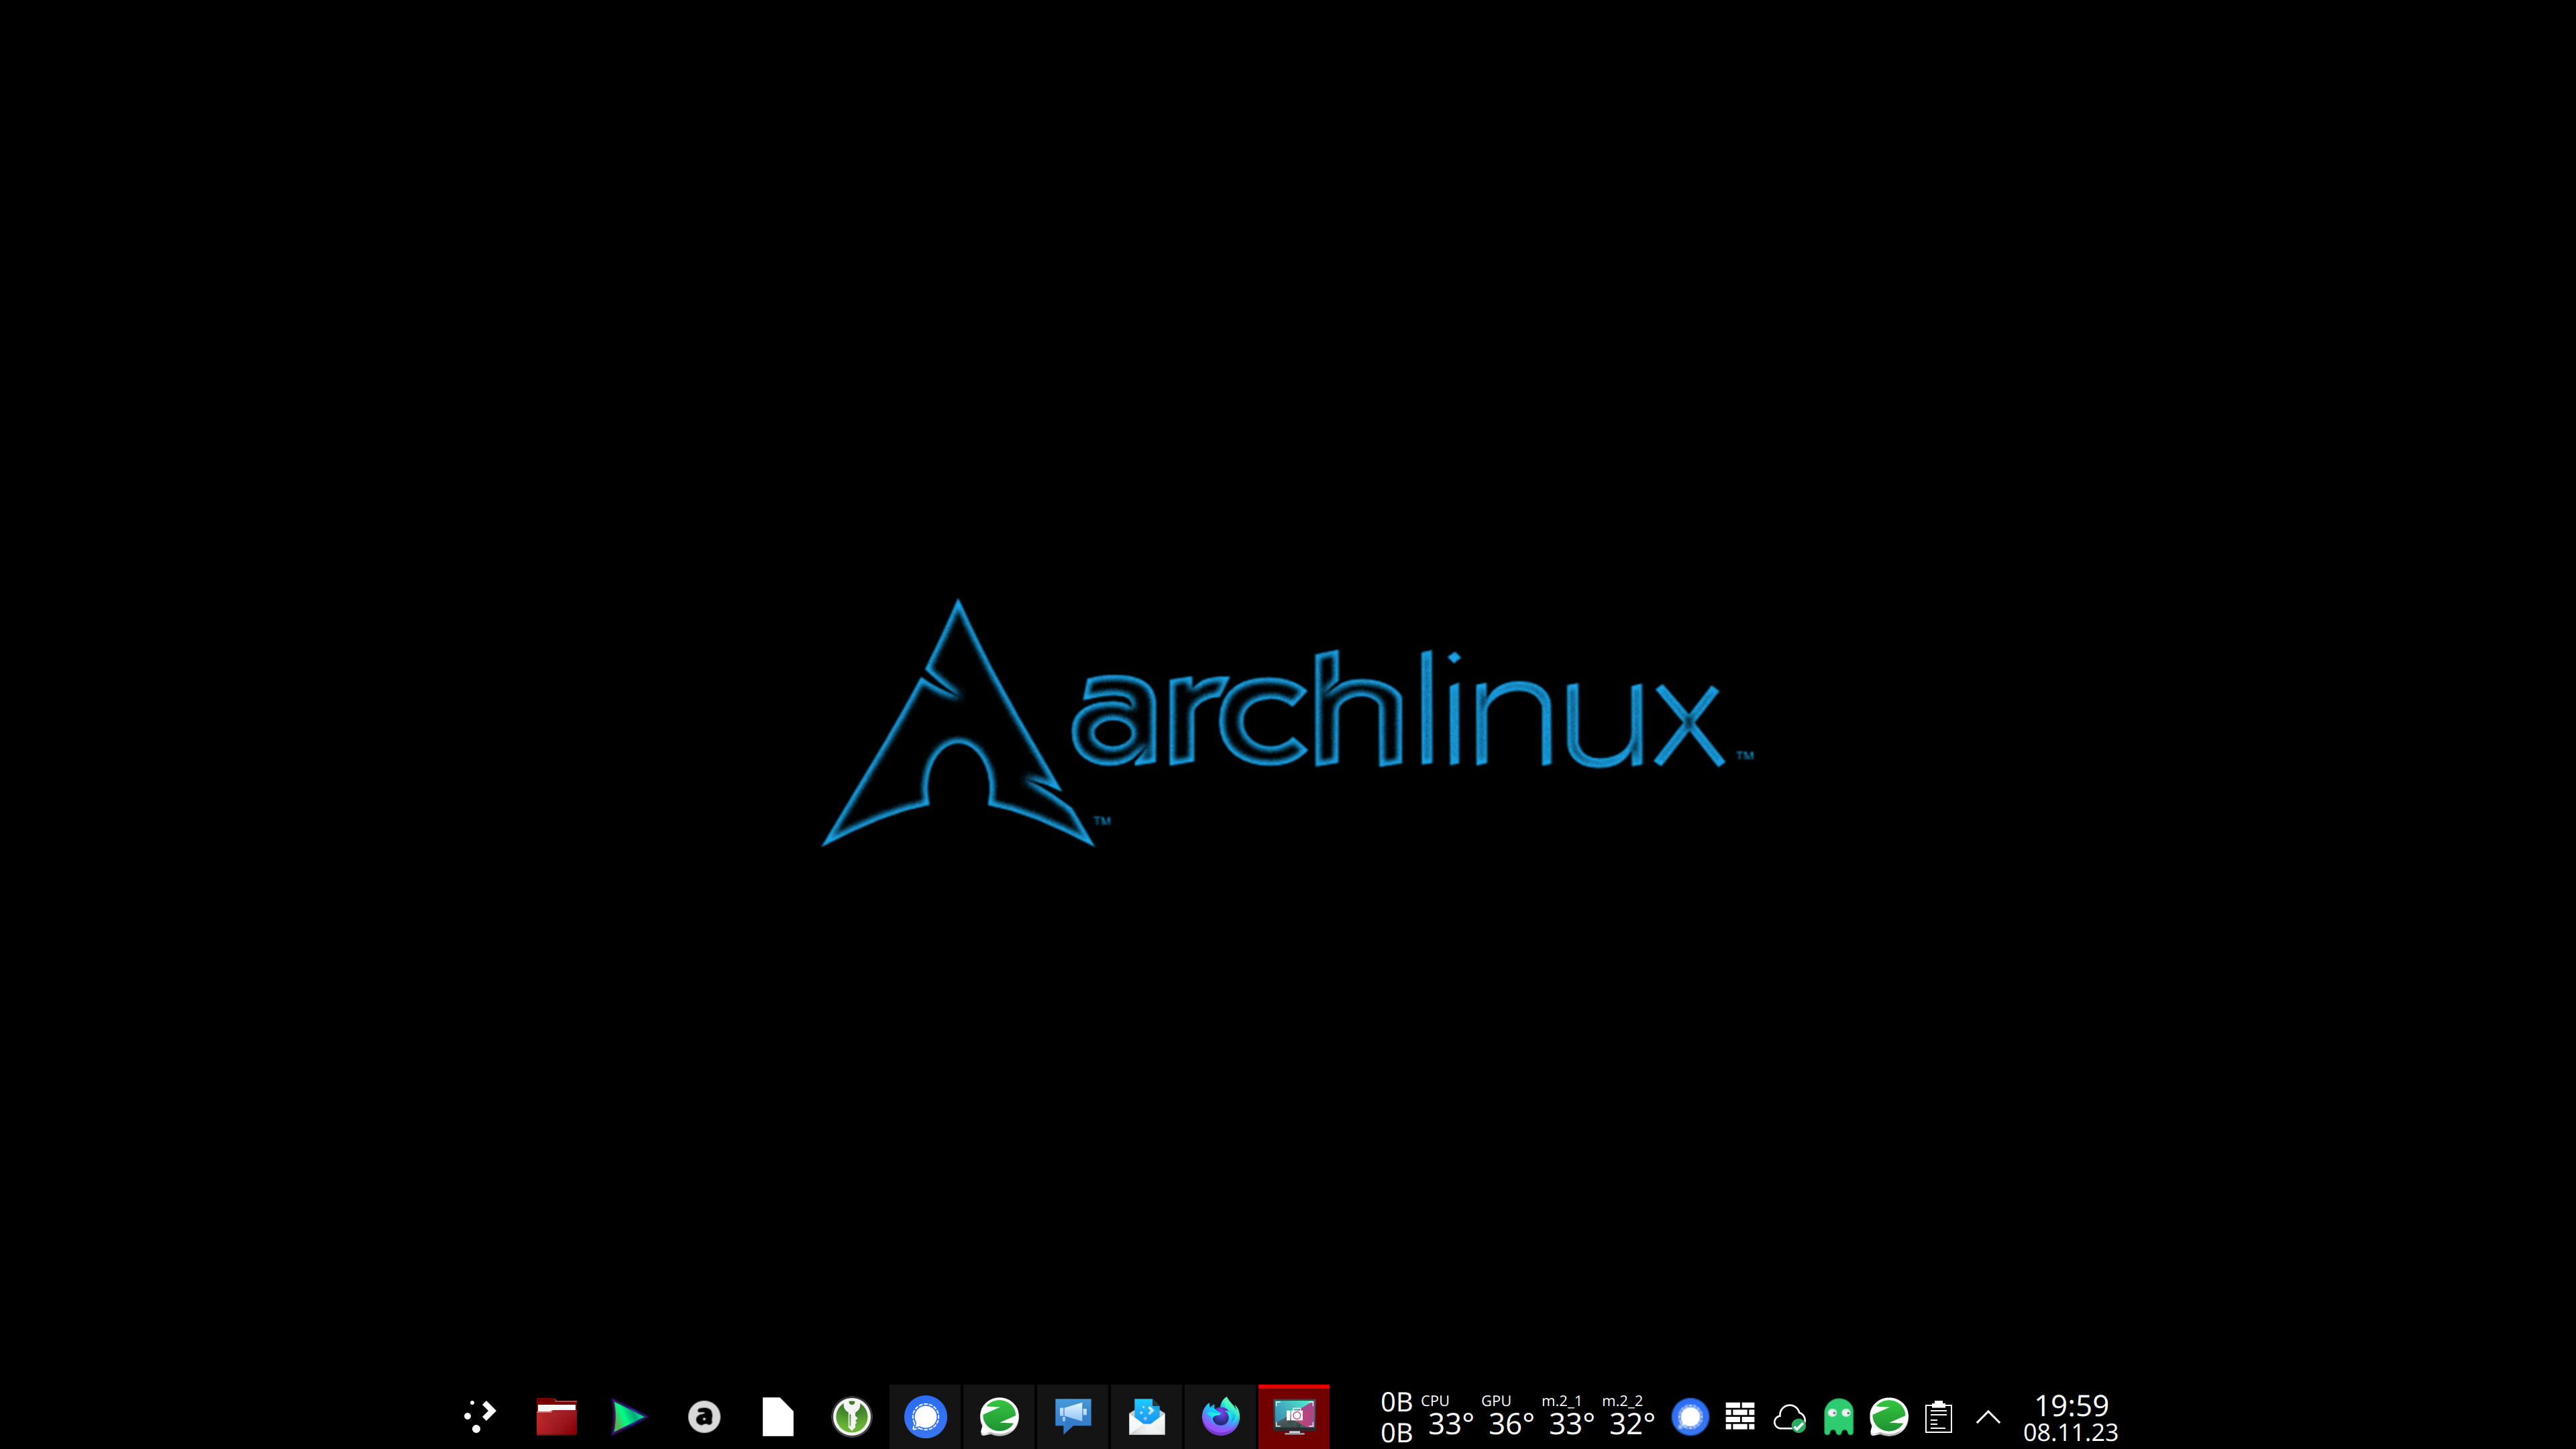This screenshot has width=2576, height=1449.
Task: Open the gray letter 'a' application
Action: (x=704, y=1416)
